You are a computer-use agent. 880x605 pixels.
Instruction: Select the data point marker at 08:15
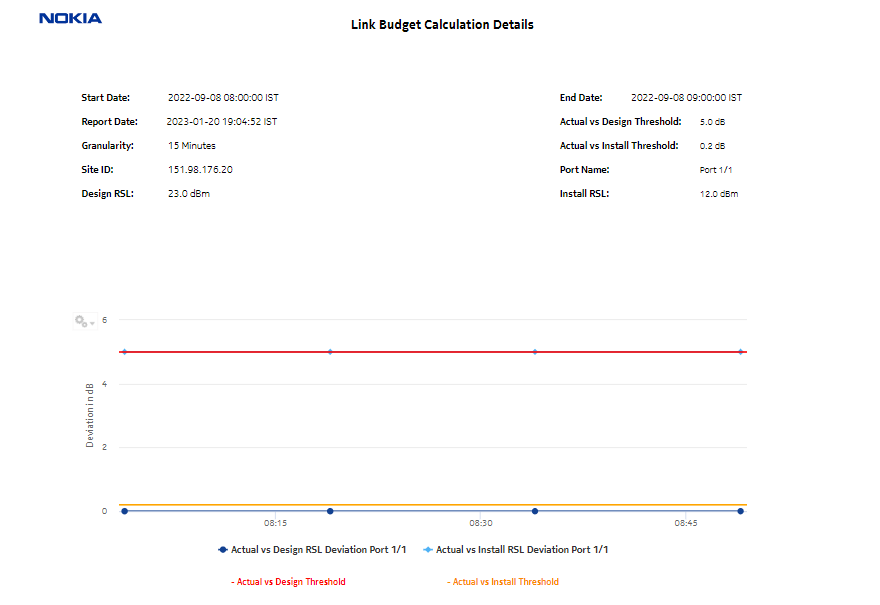click(330, 510)
